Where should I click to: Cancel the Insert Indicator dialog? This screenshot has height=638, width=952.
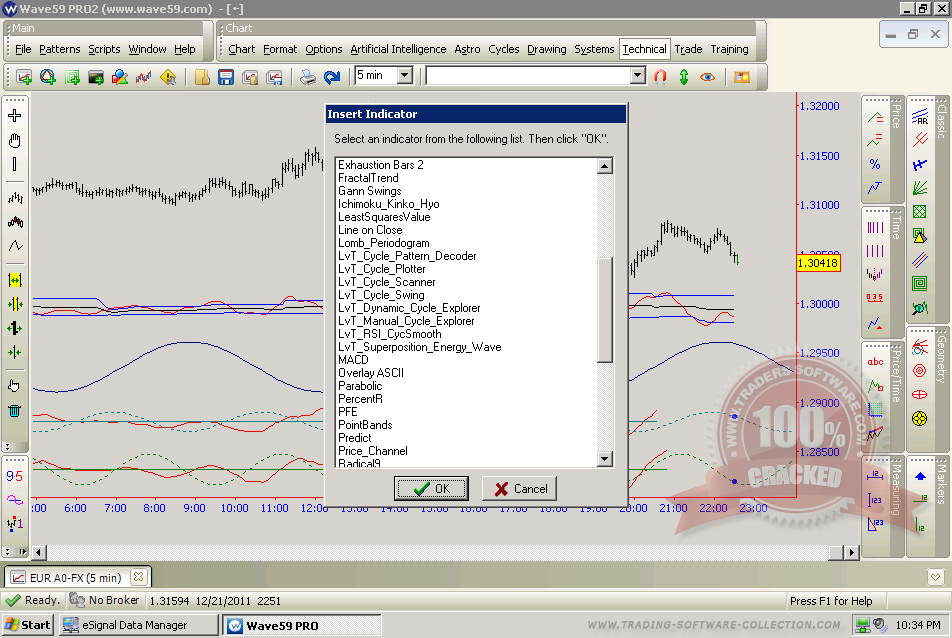[519, 489]
